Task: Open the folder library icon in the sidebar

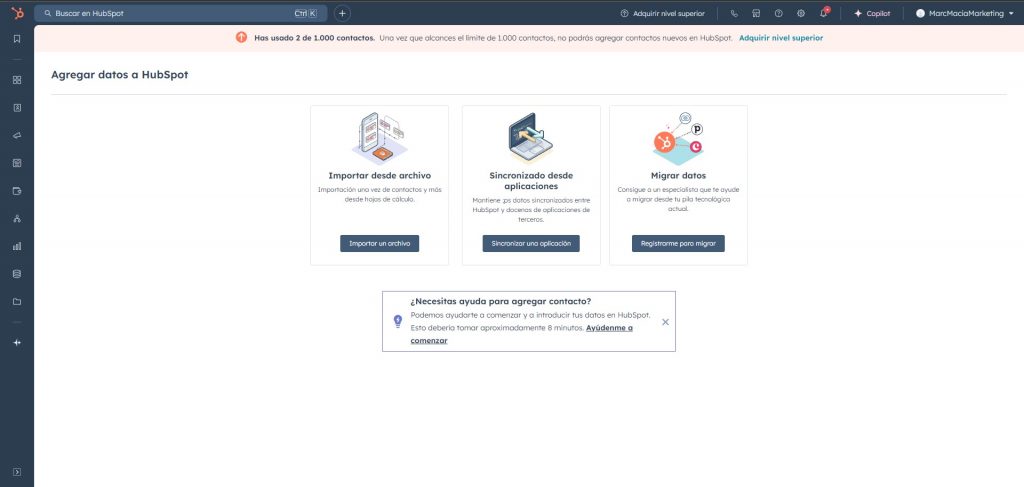Action: [17, 301]
